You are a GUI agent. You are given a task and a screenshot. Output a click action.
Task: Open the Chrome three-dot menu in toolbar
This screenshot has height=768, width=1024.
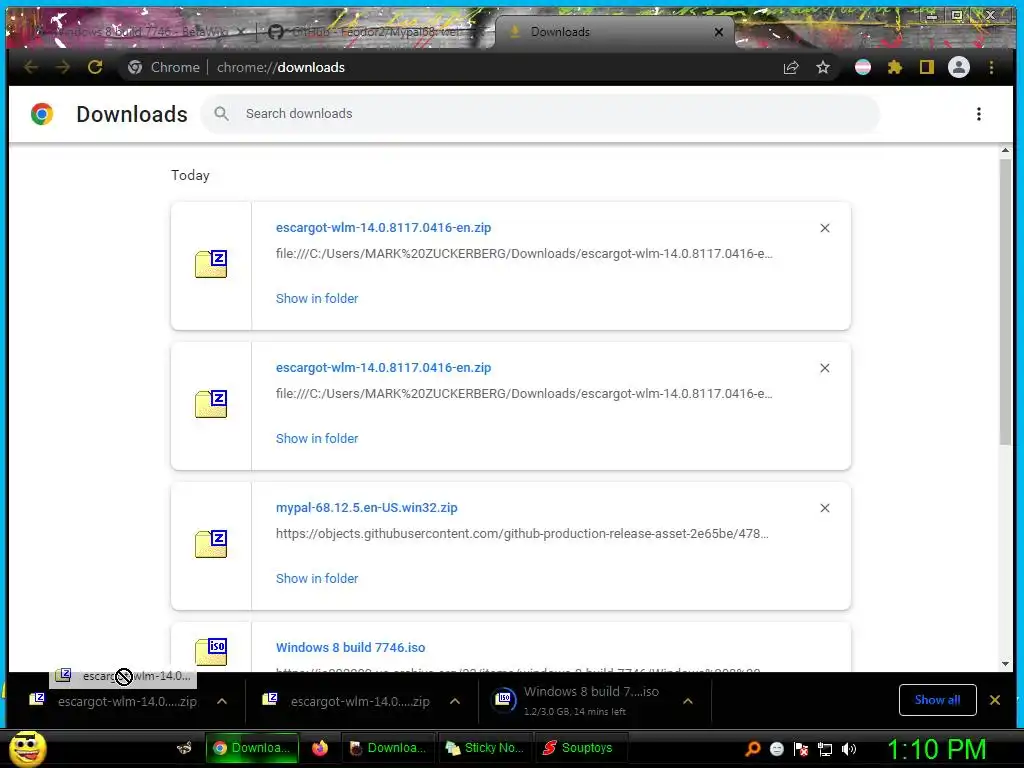991,67
